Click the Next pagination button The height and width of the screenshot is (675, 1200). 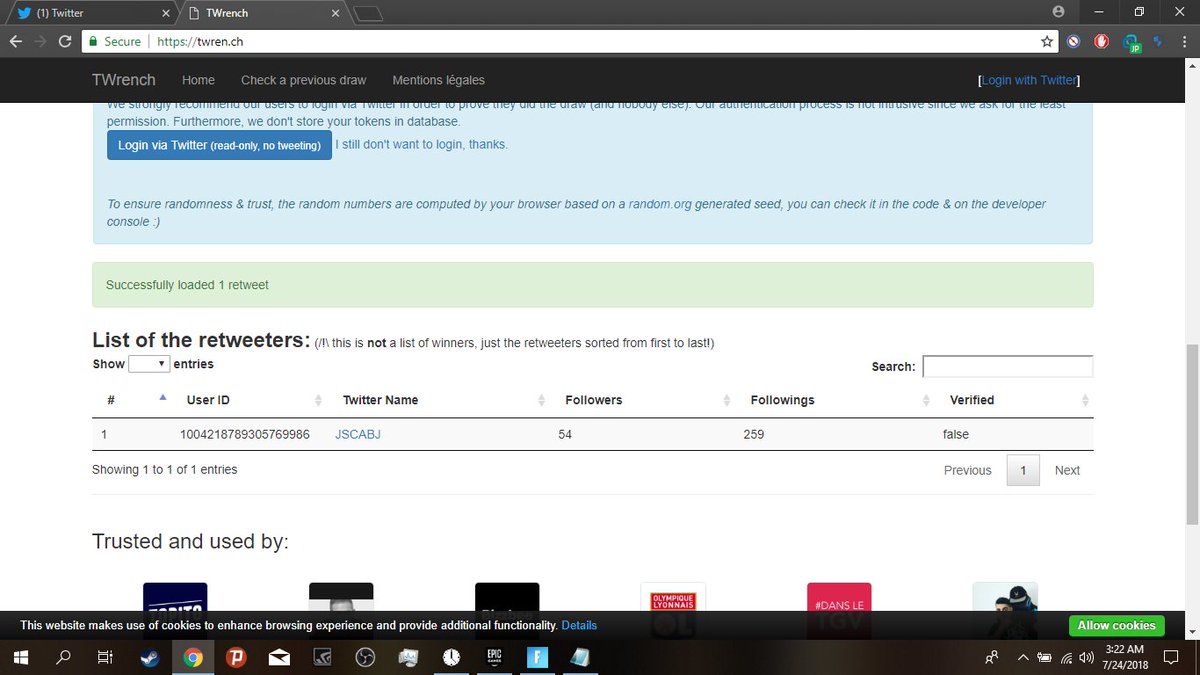(1067, 470)
